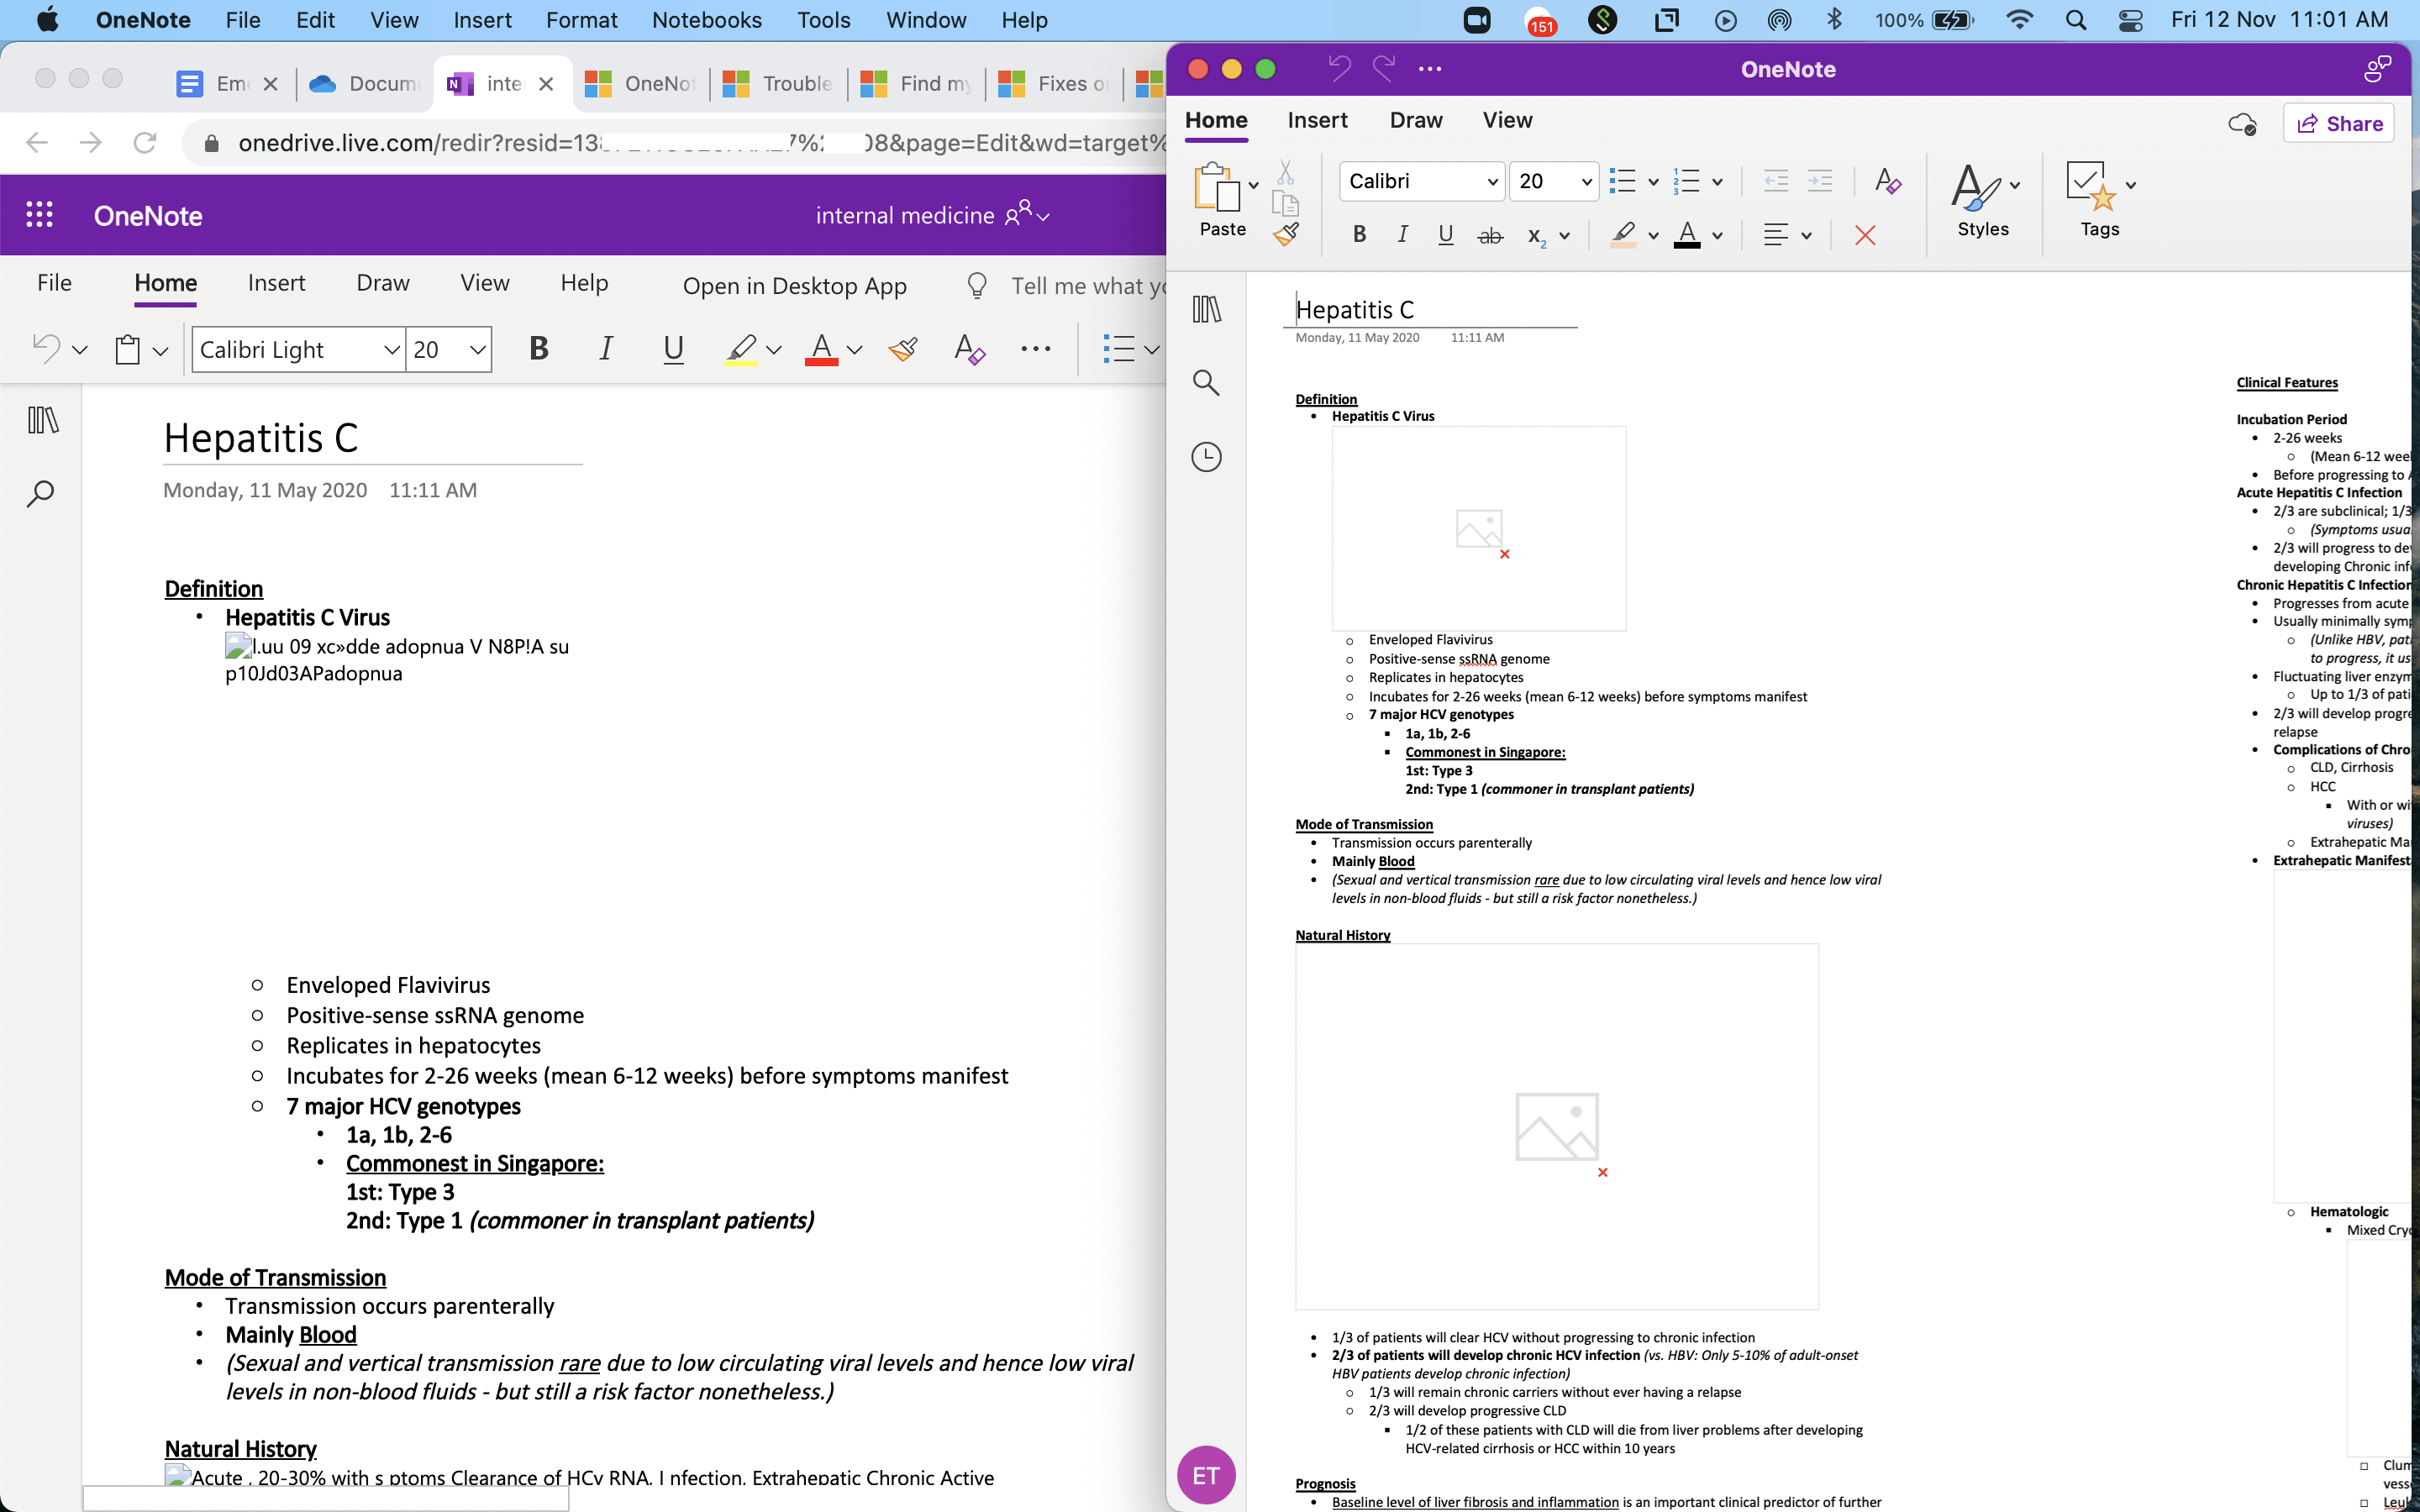Expand numbered list options arrow in desktop ribbon
The image size is (2420, 1512).
click(1717, 182)
